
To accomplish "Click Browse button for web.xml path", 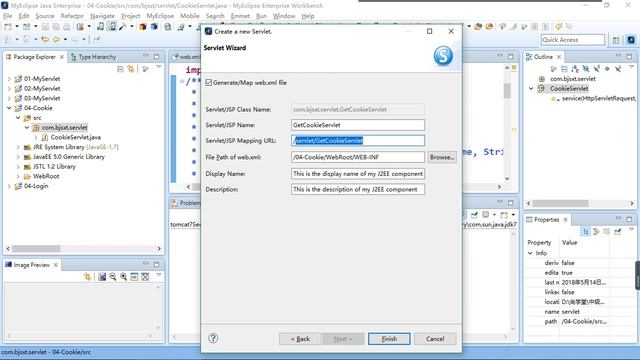I will coord(442,157).
